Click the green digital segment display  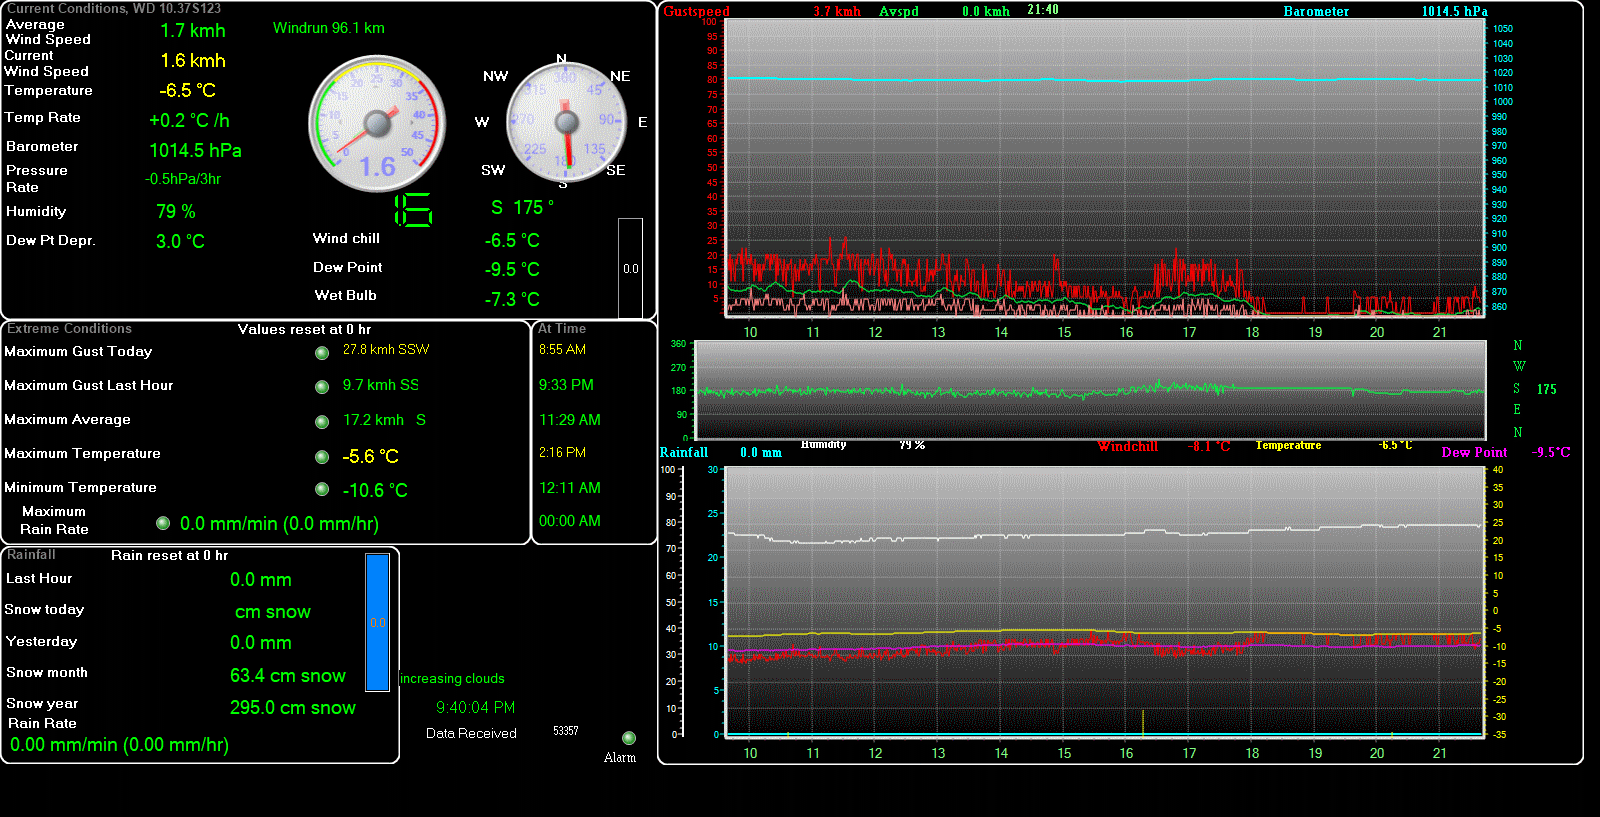(413, 209)
